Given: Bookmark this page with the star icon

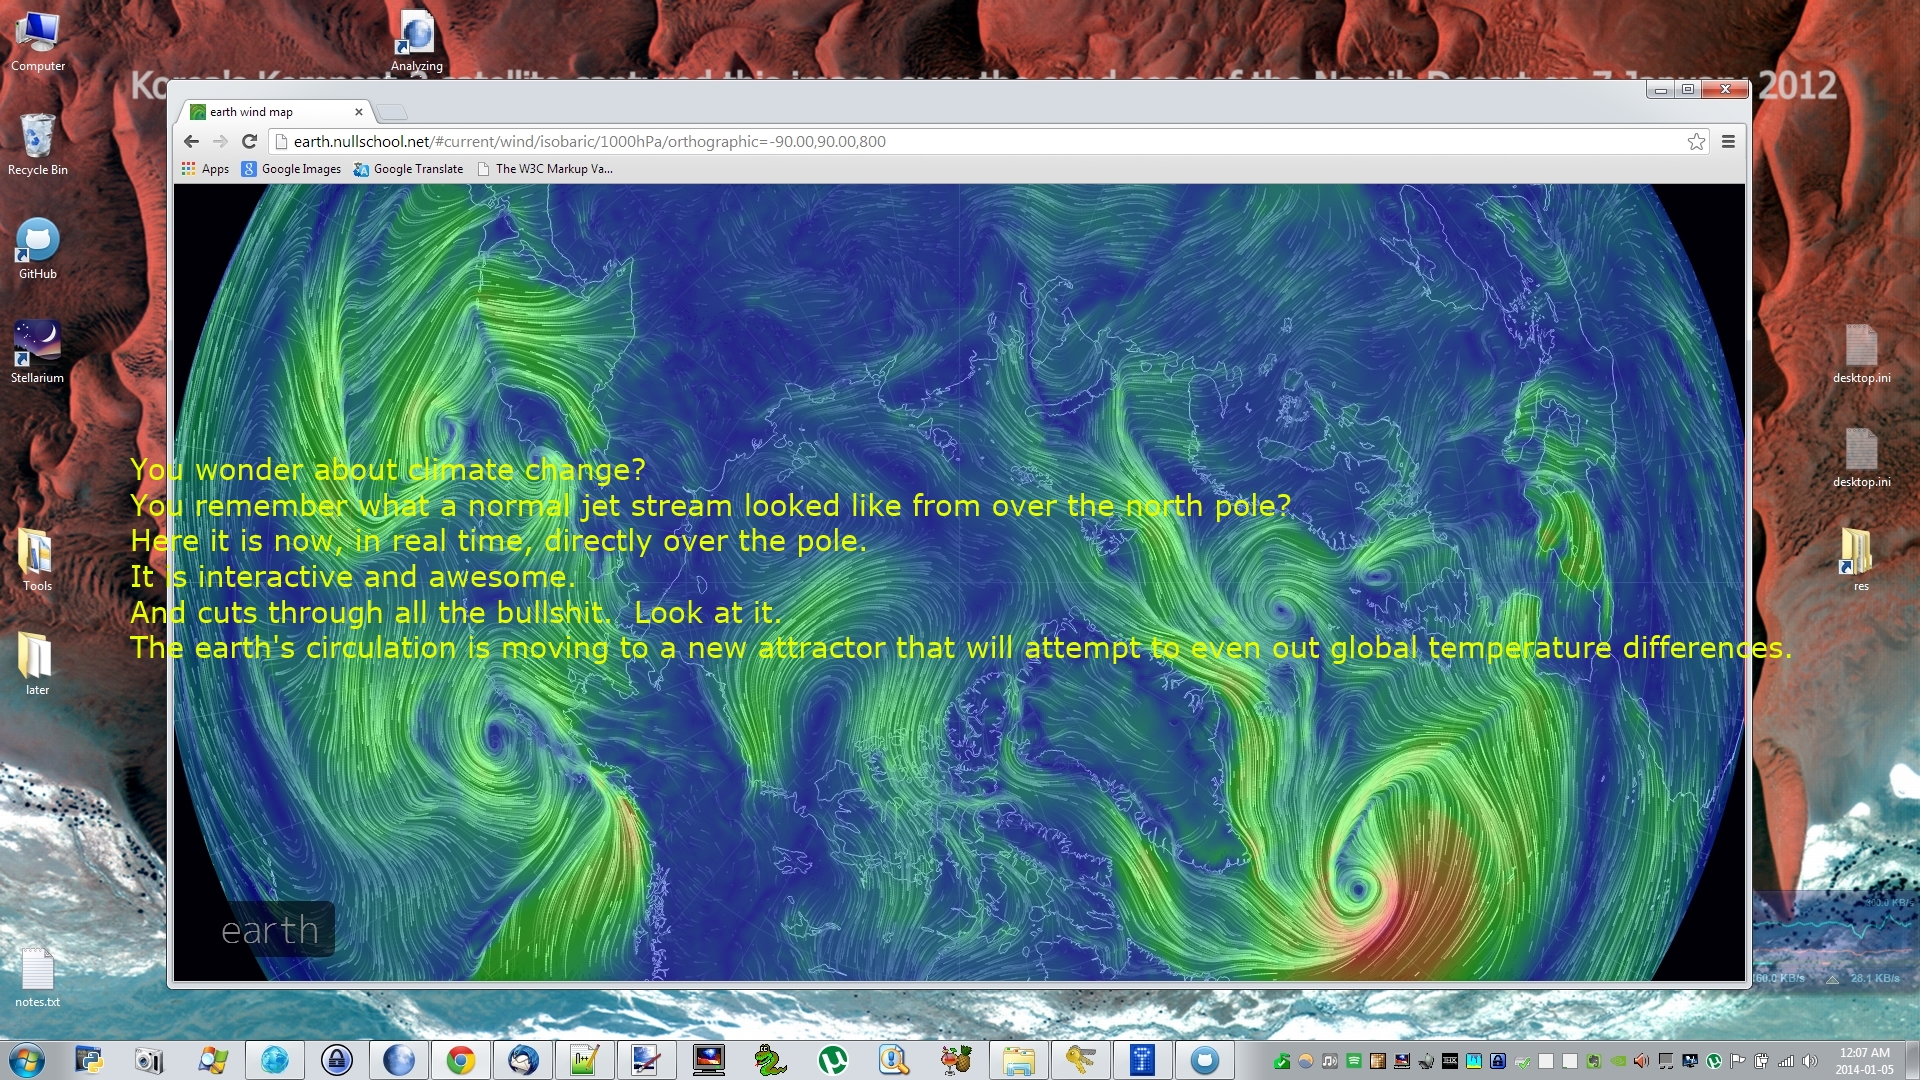Looking at the screenshot, I should click(x=1696, y=142).
